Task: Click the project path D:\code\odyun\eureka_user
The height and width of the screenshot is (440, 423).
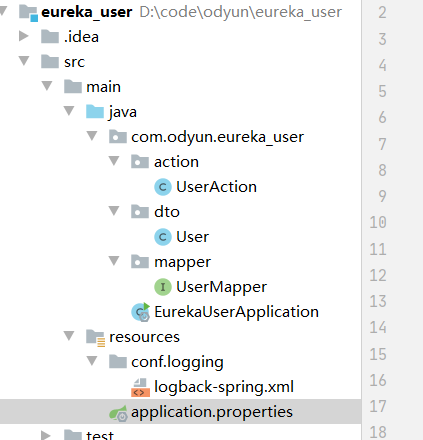Action: (x=240, y=12)
